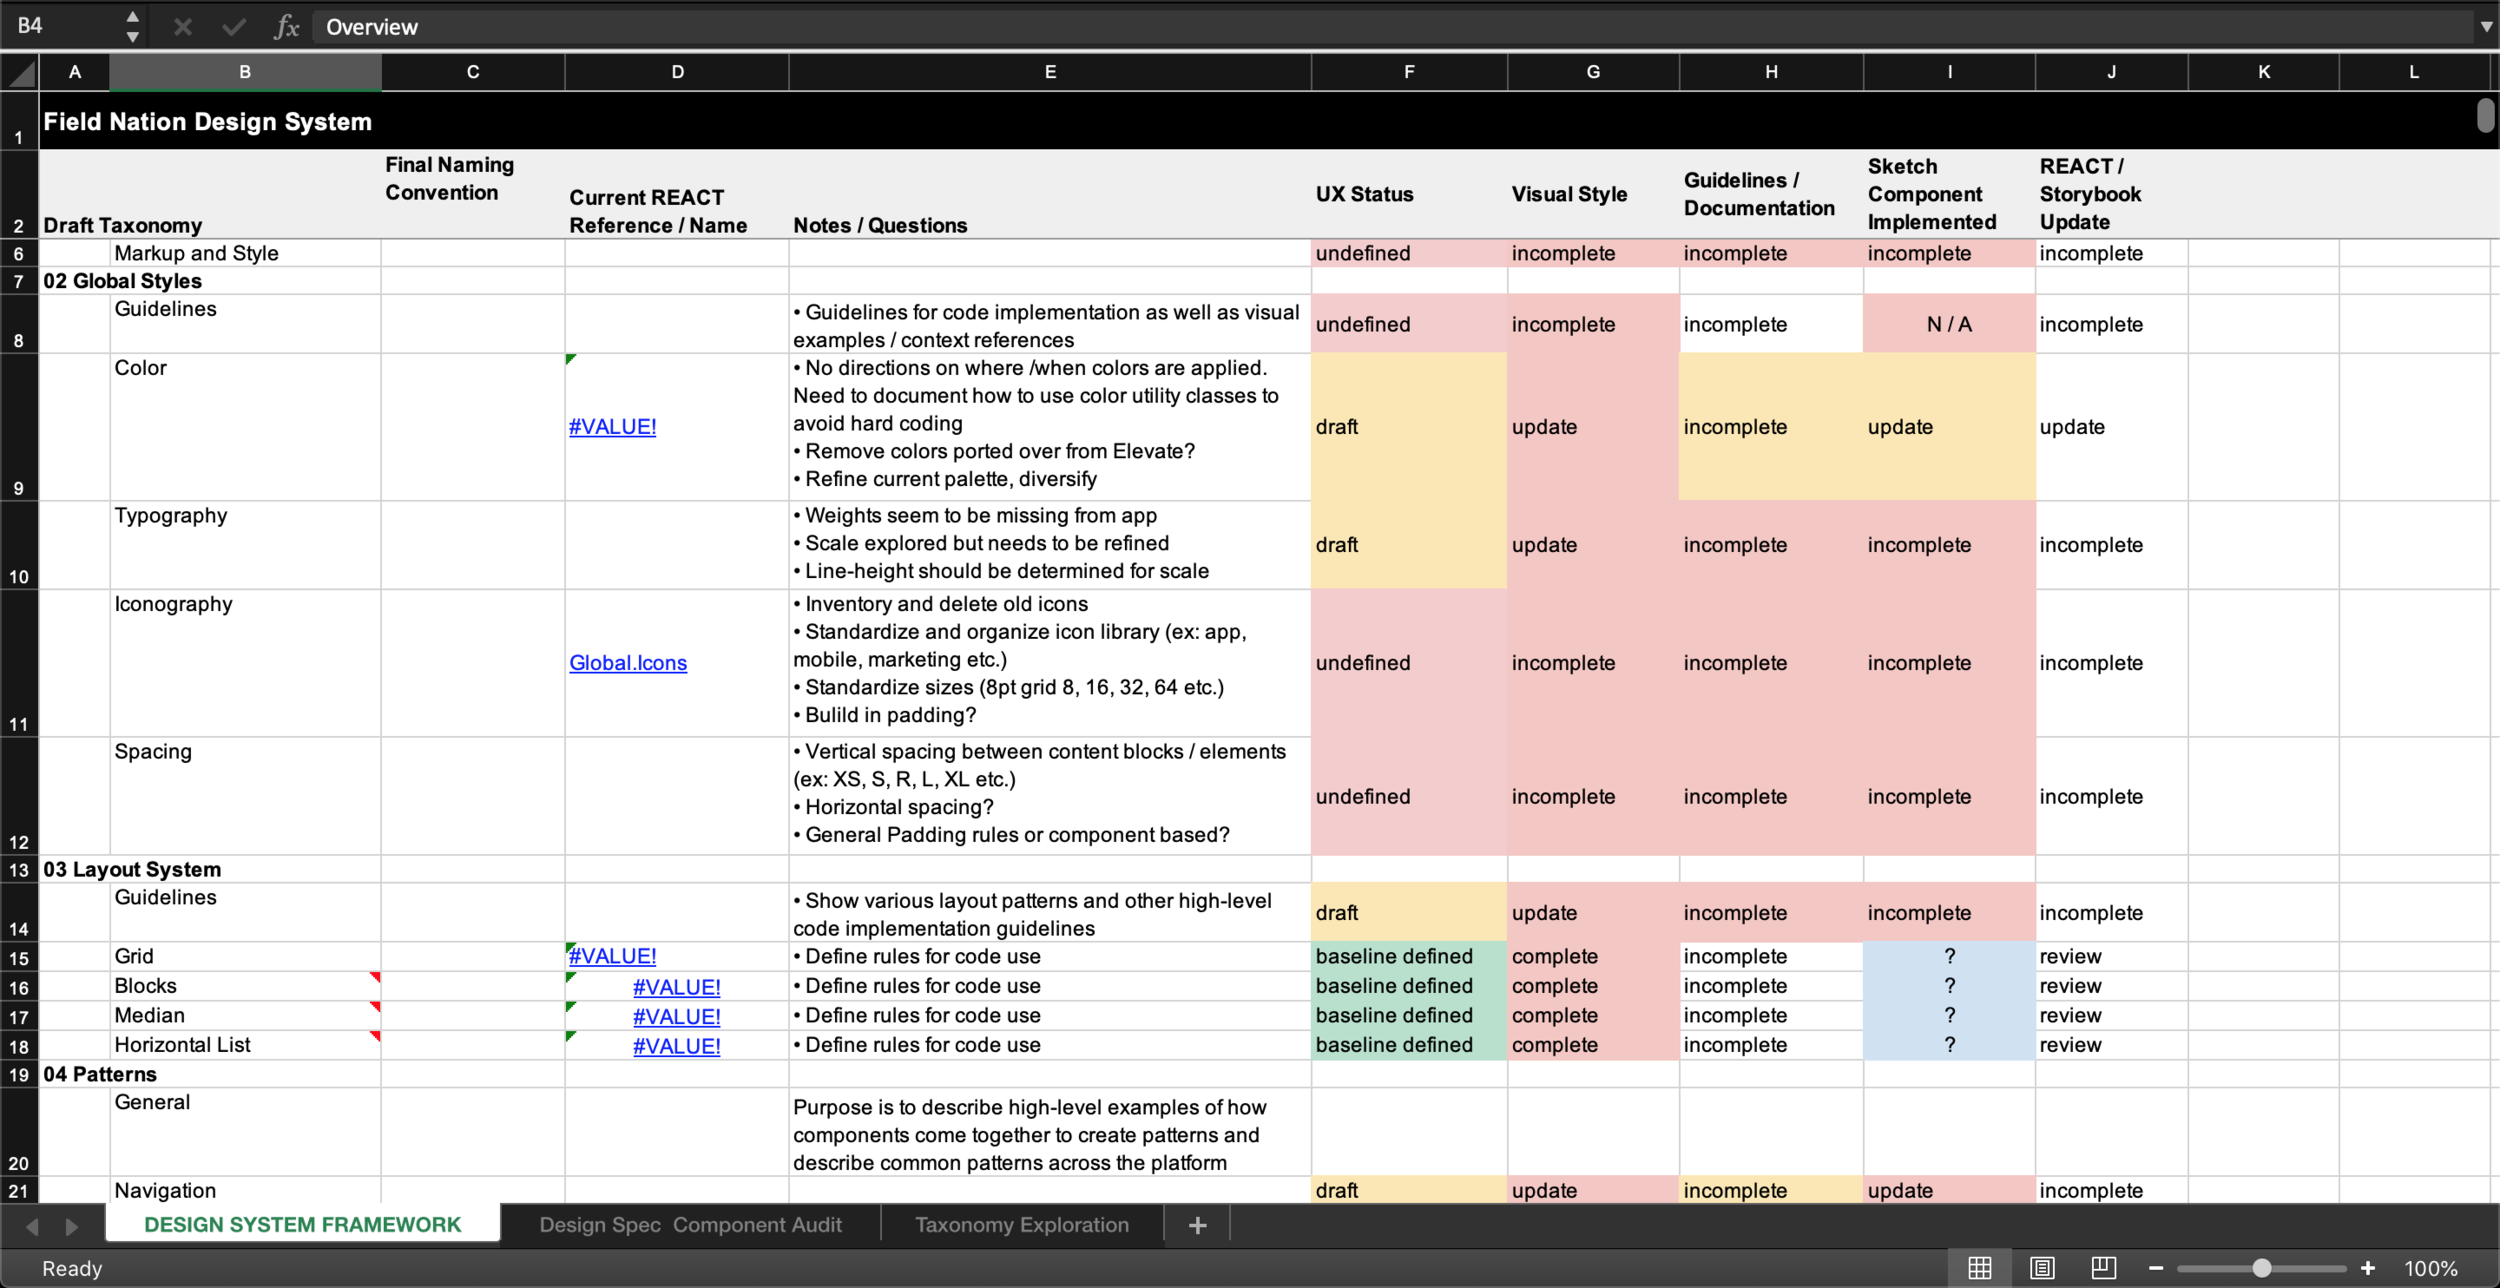Open the DESIGN SYSTEM FRAMEWORK sheet tab
Image resolution: width=2500 pixels, height=1288 pixels.
click(x=303, y=1225)
